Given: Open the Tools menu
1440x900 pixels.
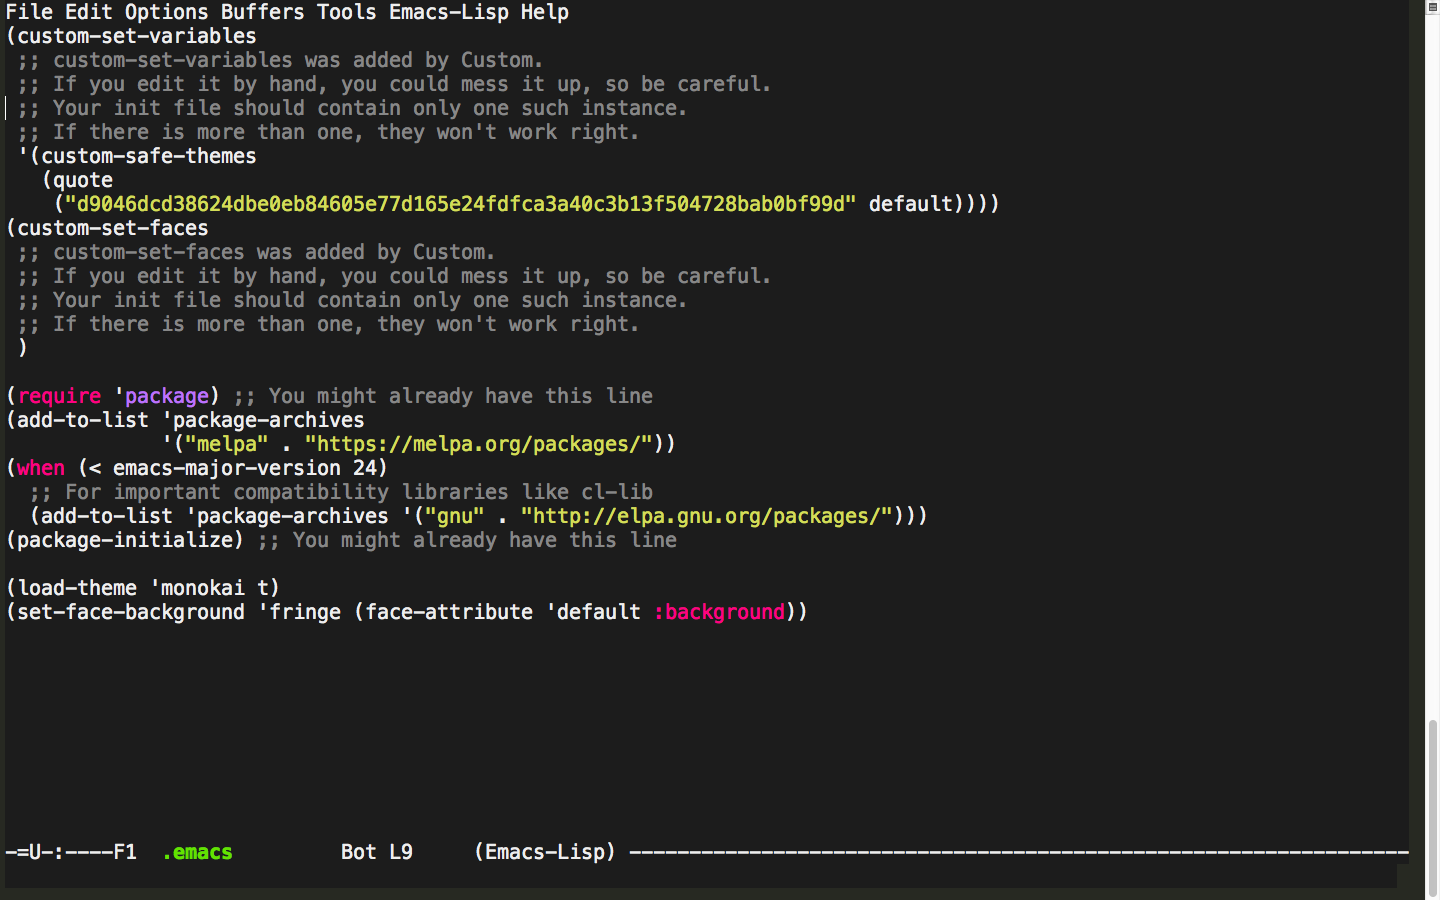Looking at the screenshot, I should tap(346, 12).
